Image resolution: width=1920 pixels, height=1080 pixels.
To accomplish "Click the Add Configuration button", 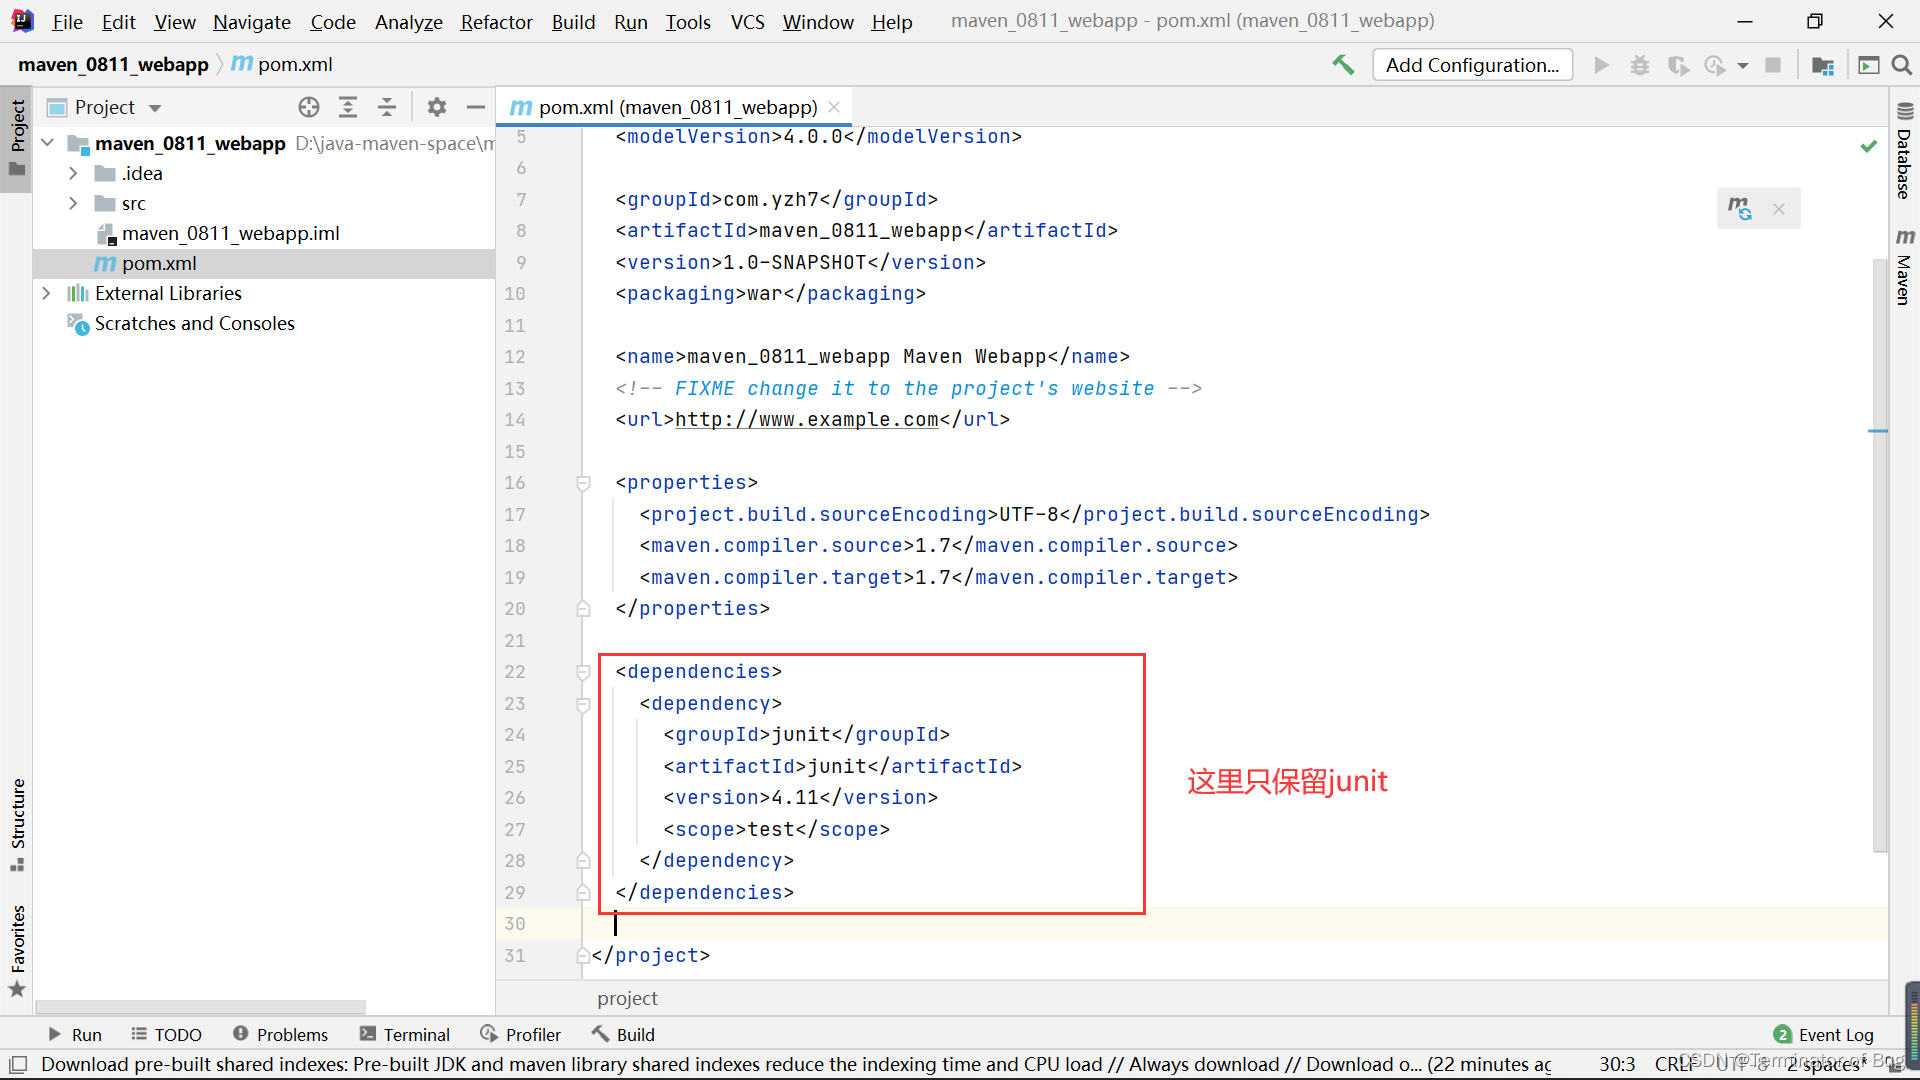I will pyautogui.click(x=1472, y=63).
